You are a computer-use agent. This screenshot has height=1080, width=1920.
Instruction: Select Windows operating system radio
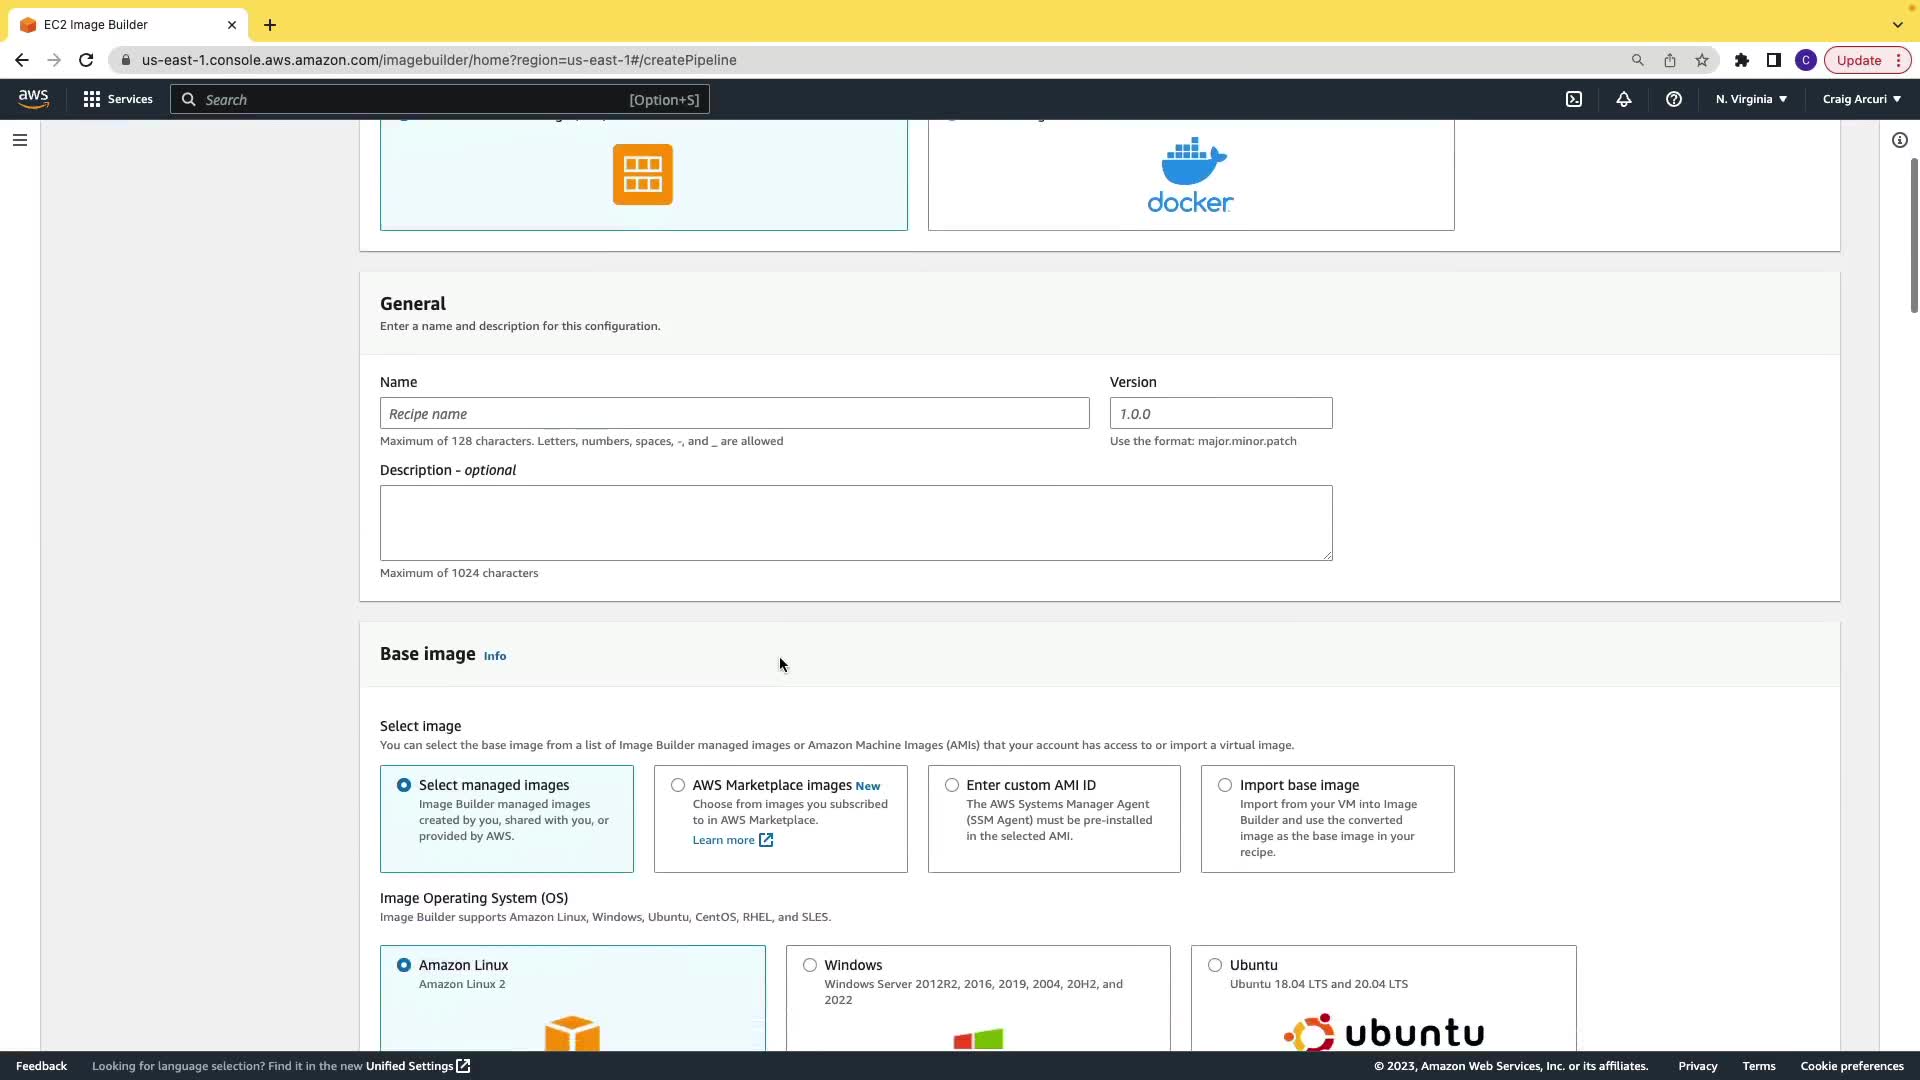810,965
